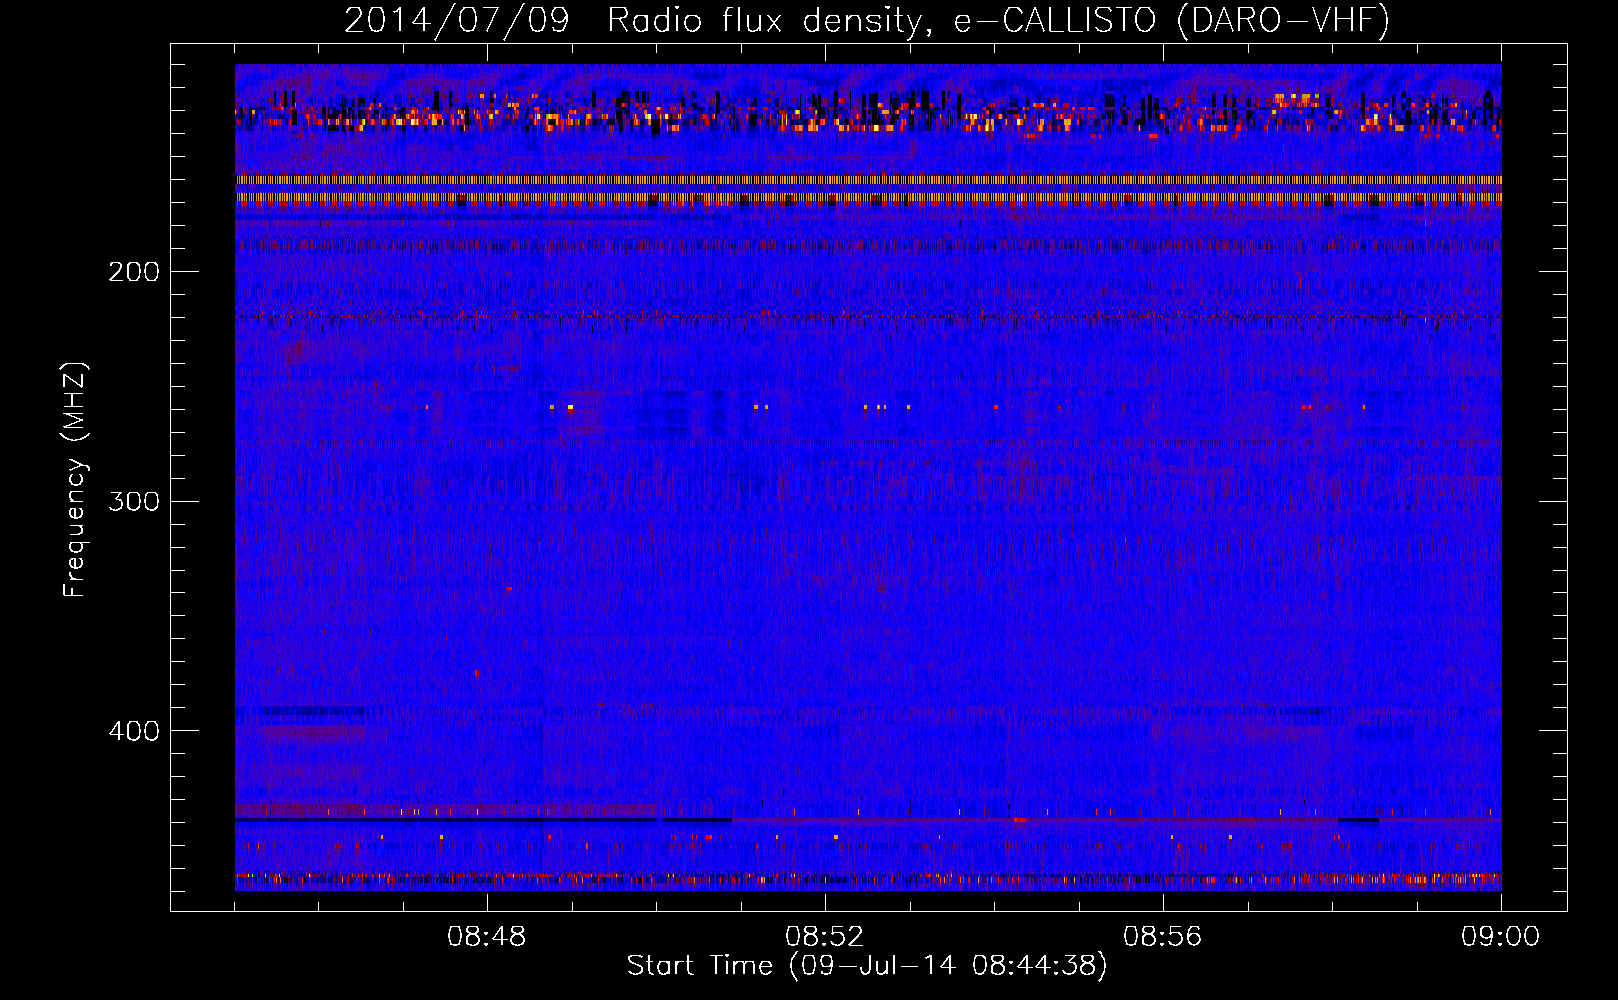The image size is (1618, 1000).
Task: Click the 300 frequency tick label
Action: (x=134, y=501)
